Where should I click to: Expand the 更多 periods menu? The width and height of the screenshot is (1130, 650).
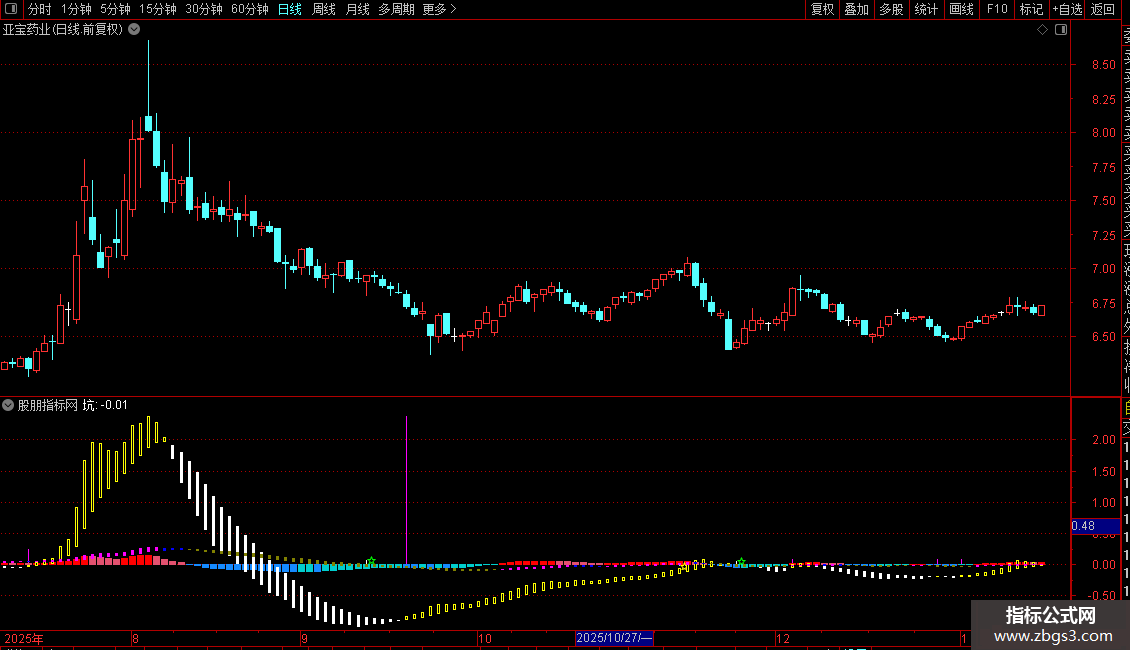tap(439, 9)
